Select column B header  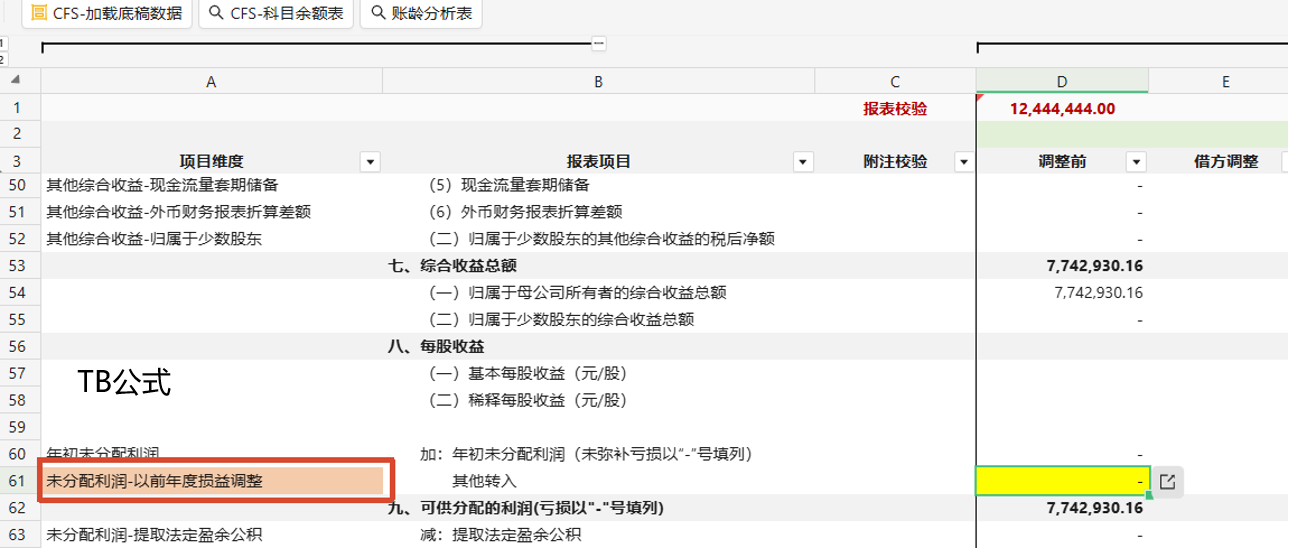598,82
